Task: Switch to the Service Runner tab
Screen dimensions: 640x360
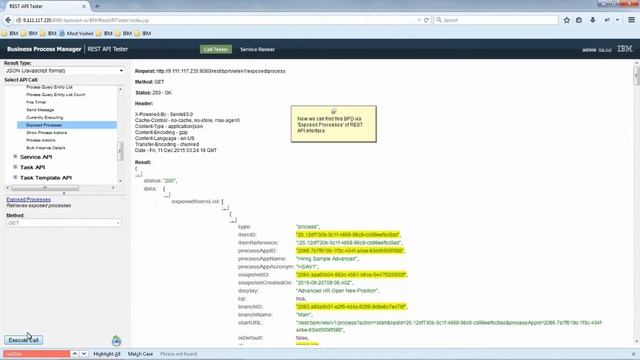Action: click(x=257, y=49)
